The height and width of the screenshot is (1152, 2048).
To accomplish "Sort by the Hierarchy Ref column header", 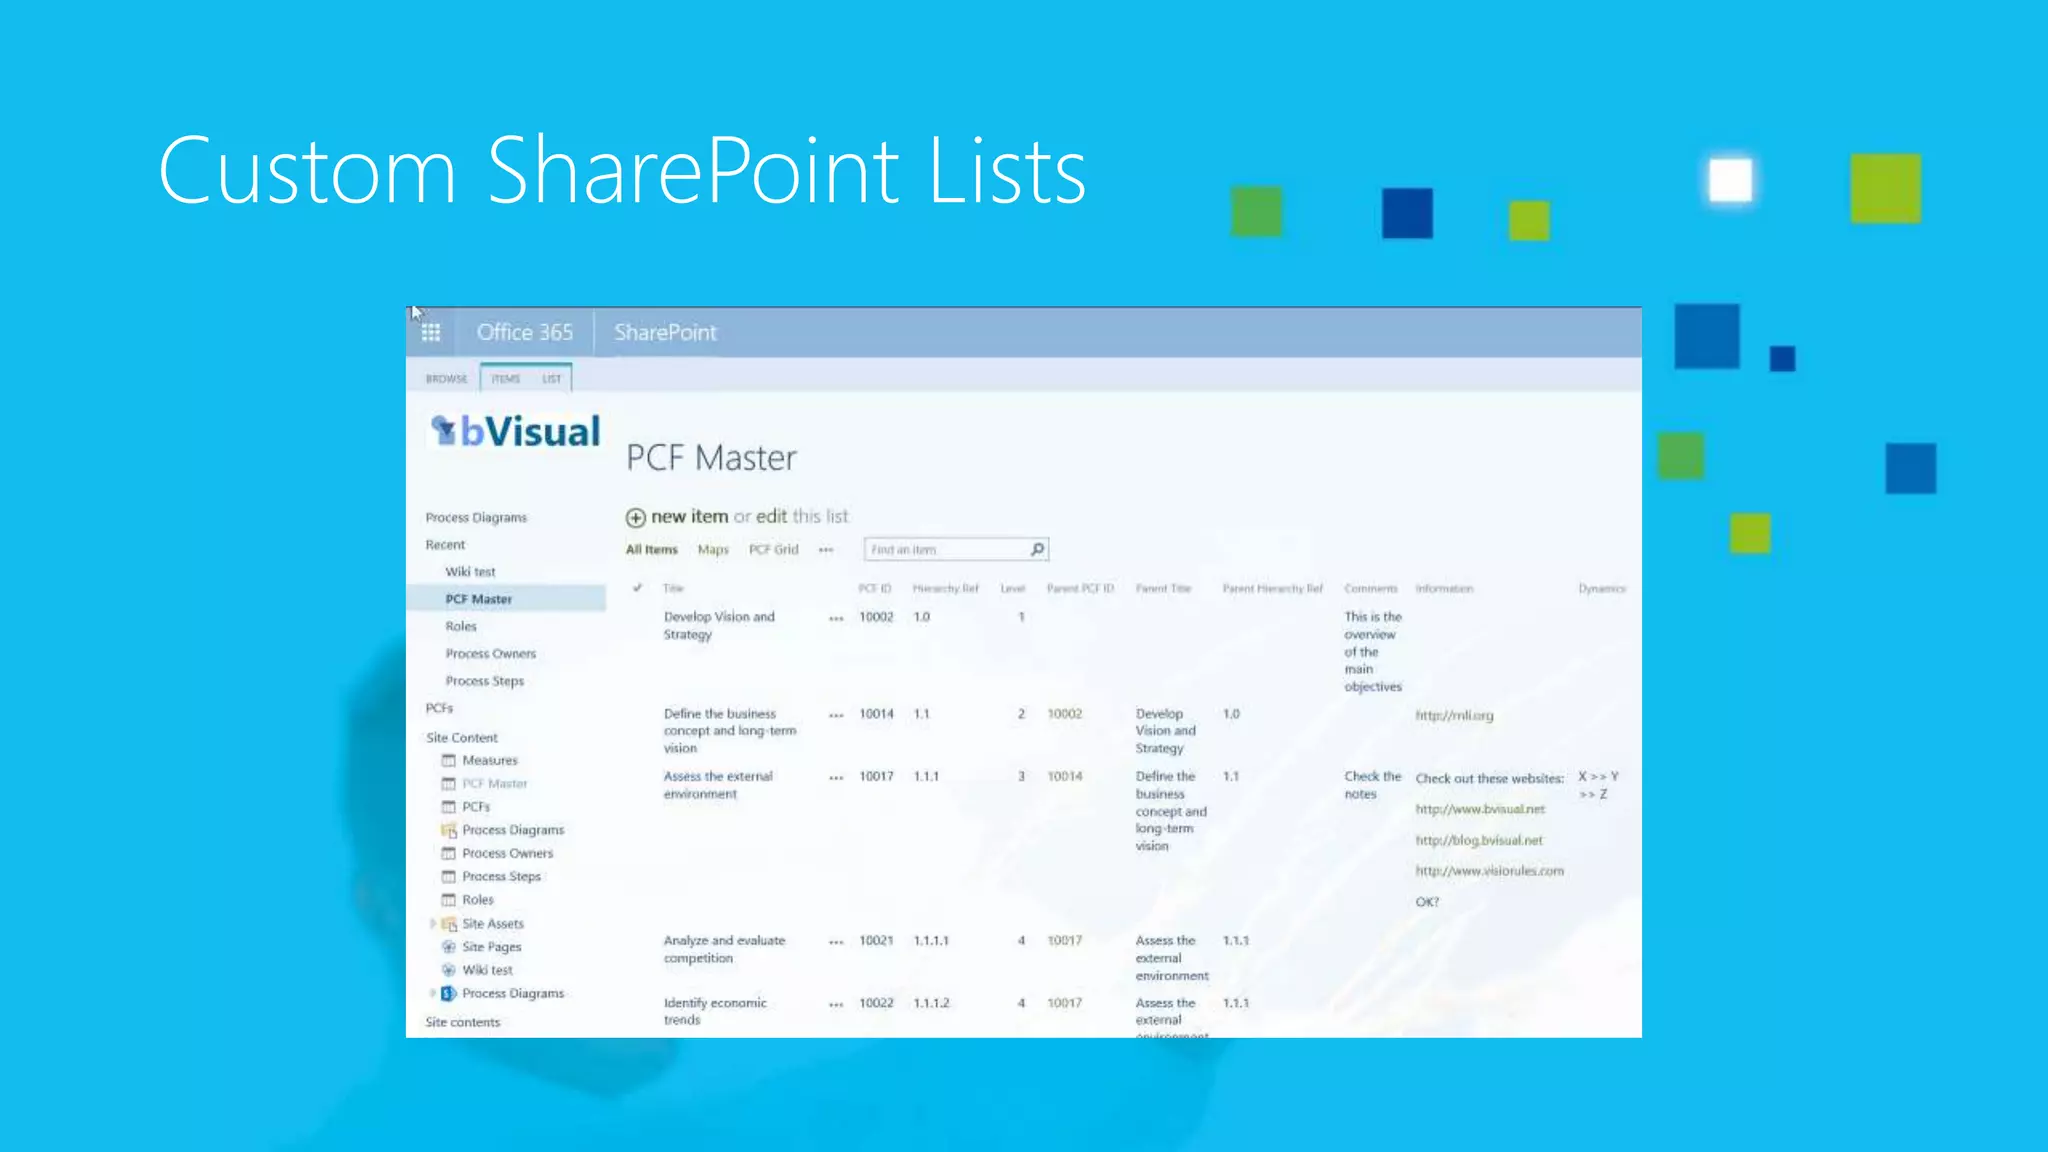I will 945,588.
